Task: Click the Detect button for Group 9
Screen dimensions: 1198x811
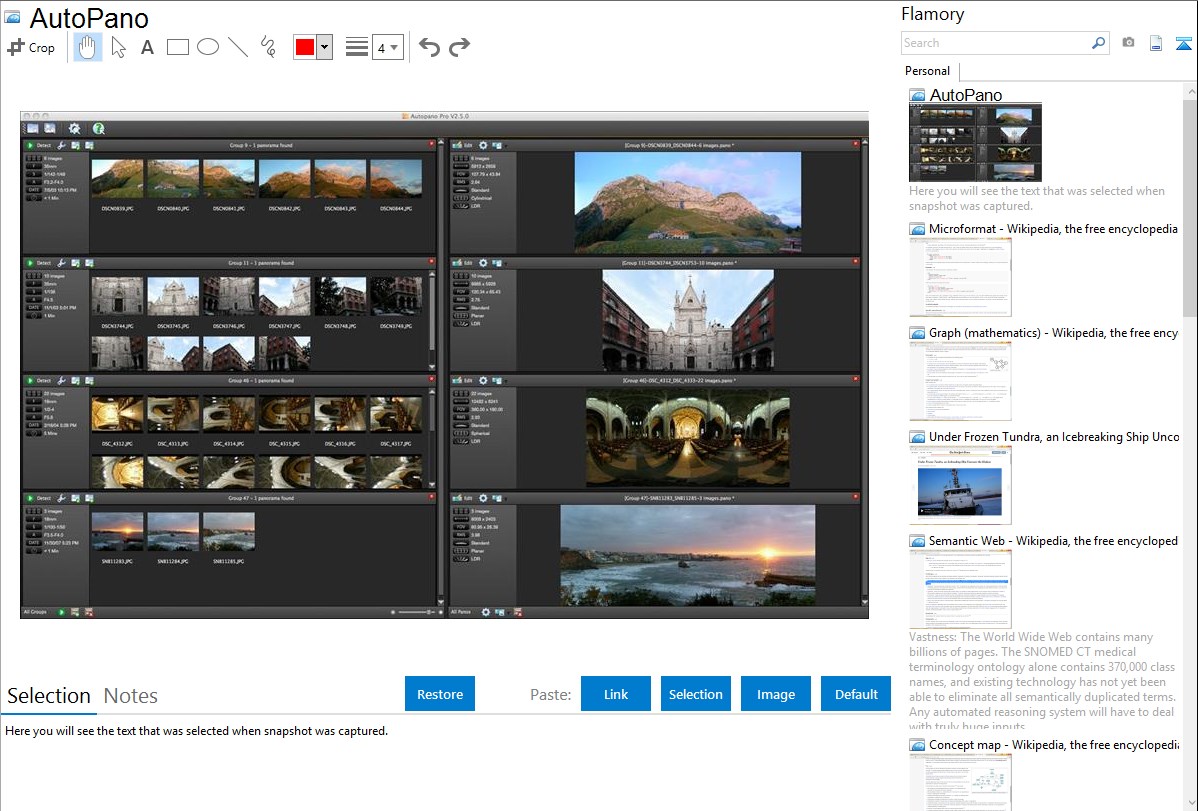Action: (39, 144)
